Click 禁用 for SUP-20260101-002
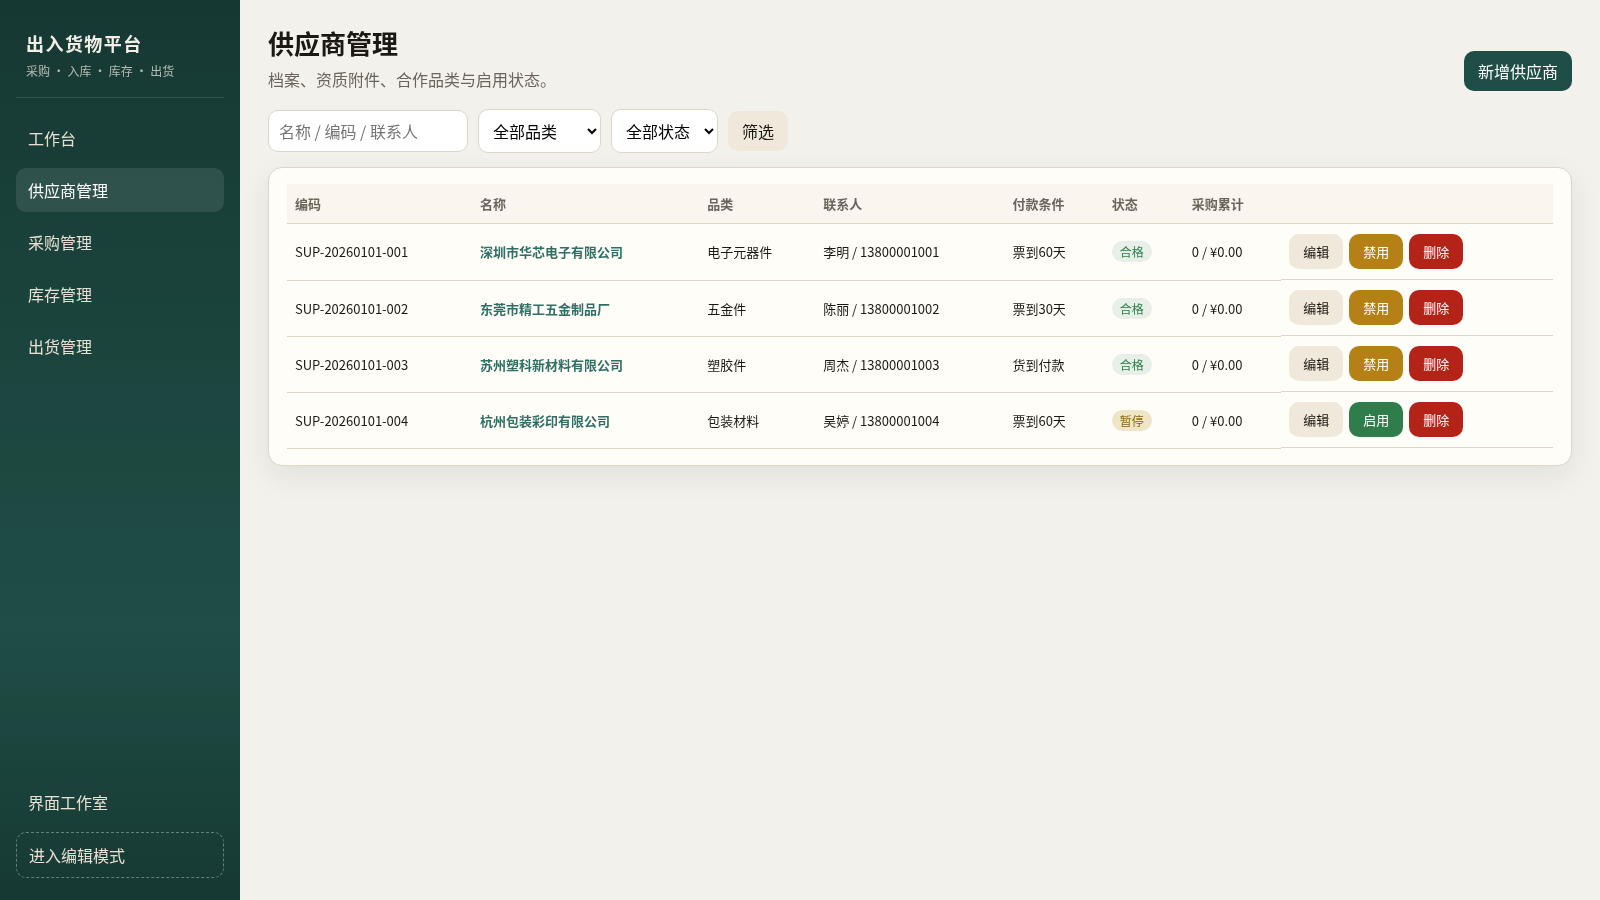This screenshot has height=900, width=1600. click(x=1375, y=308)
